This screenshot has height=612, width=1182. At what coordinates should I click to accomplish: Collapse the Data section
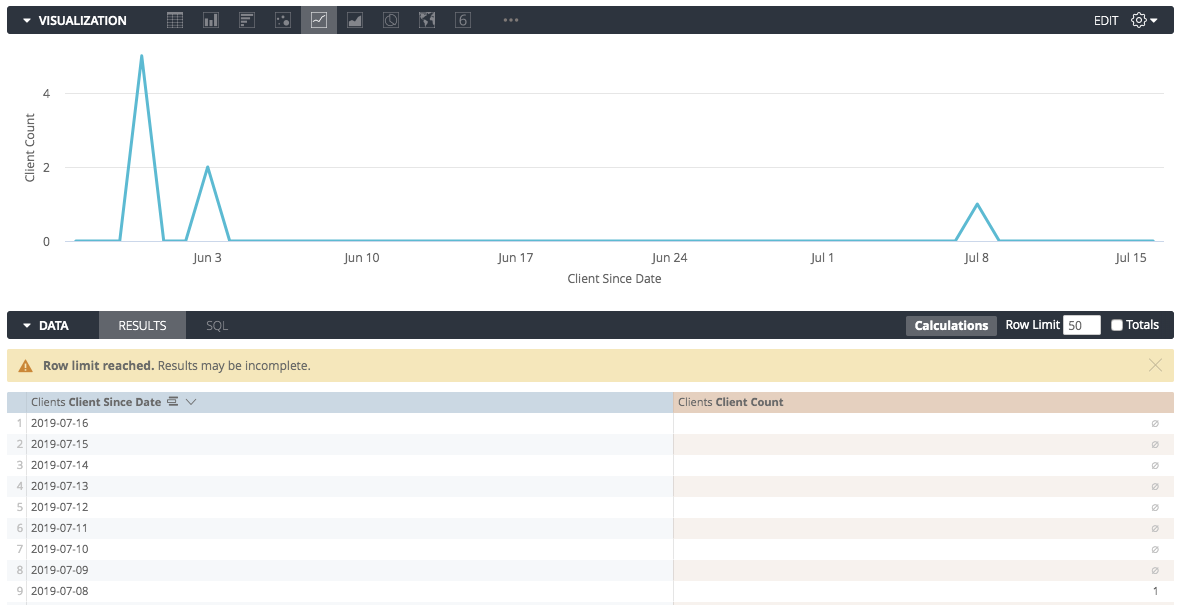(25, 326)
